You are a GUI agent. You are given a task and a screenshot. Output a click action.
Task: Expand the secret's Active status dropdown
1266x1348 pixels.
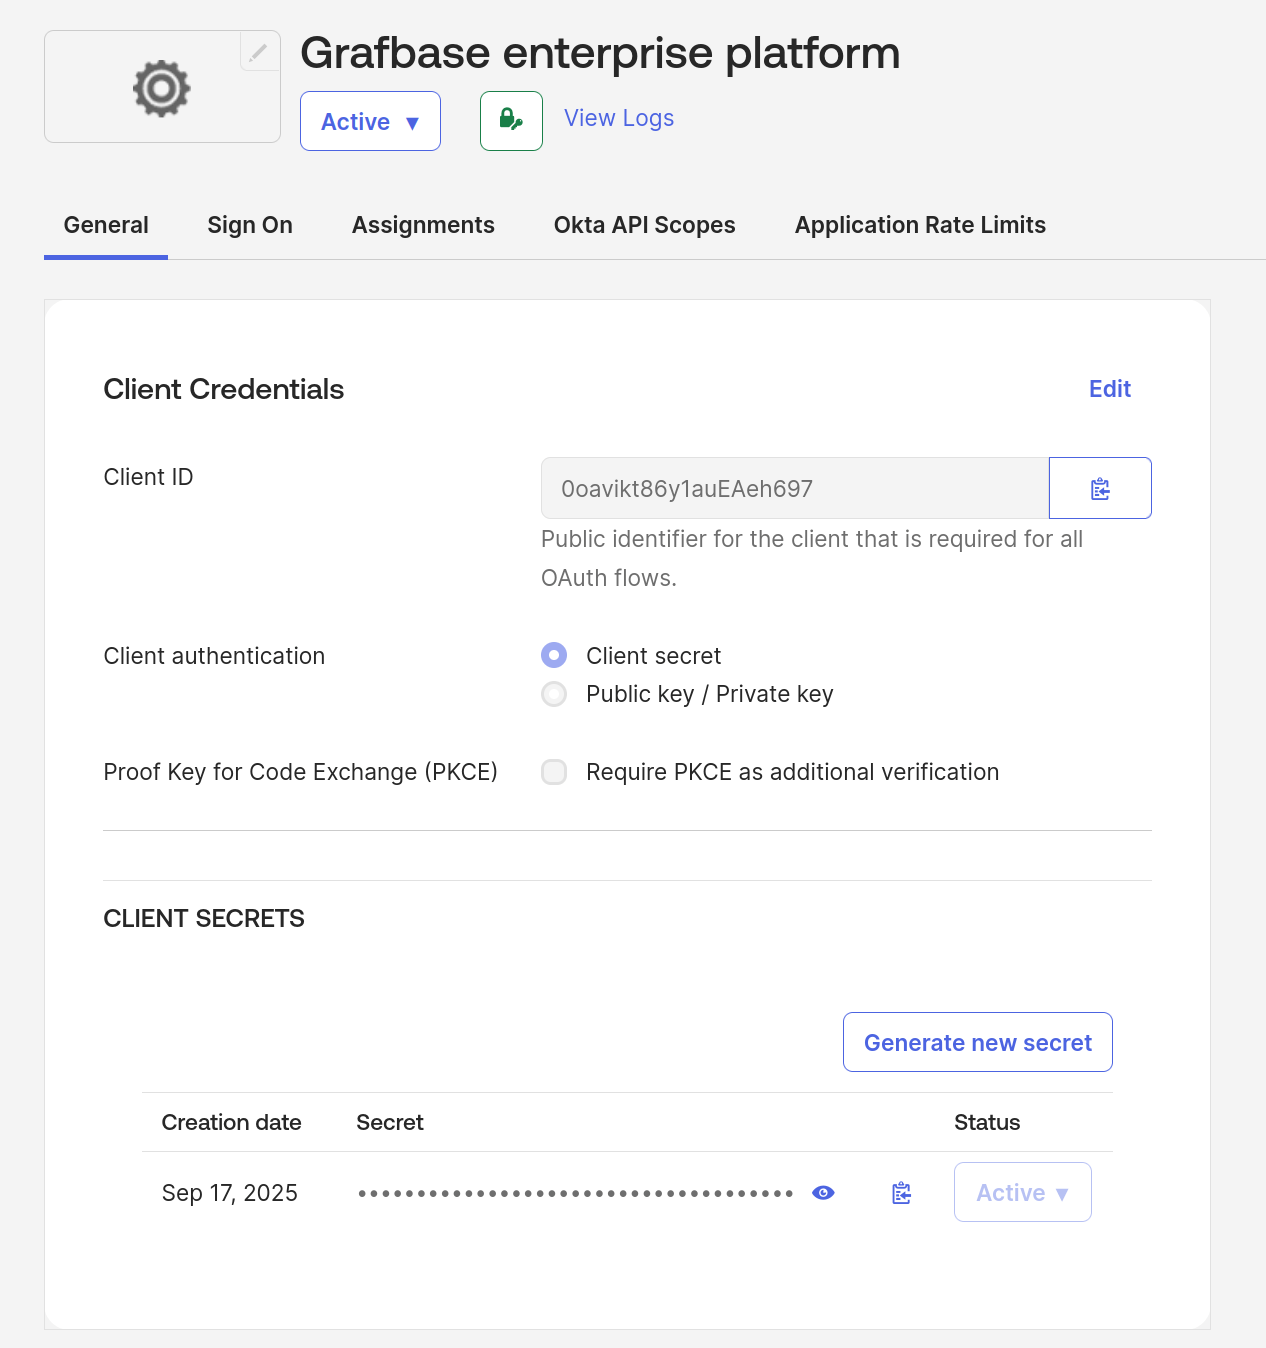[x=1022, y=1192]
